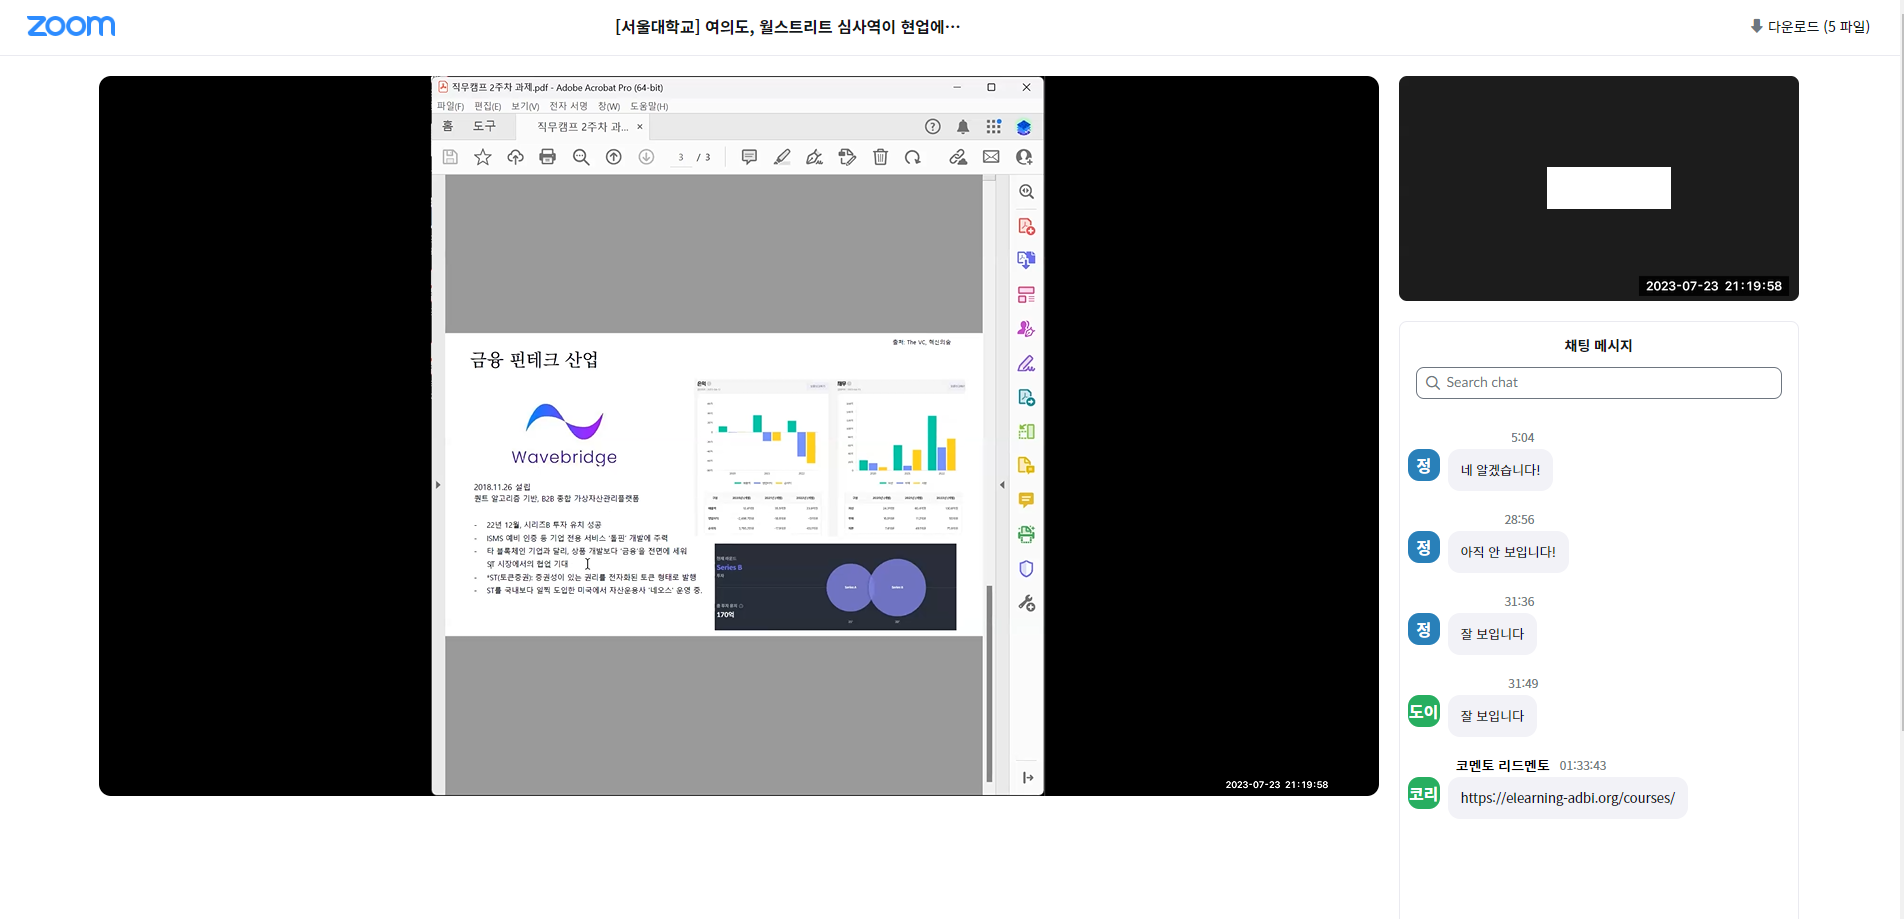The image size is (1904, 919).
Task: Click the Rotate page icon
Action: point(913,157)
